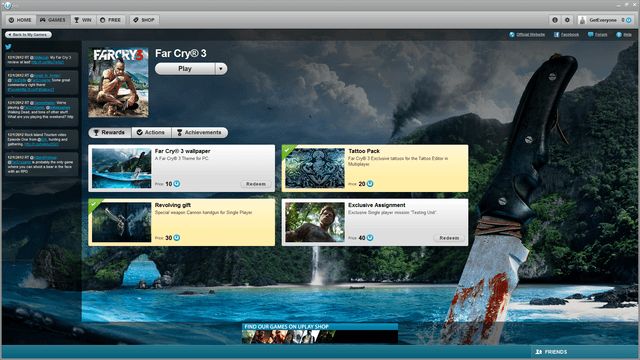Open the Find Our Games on Uplay Shop banner

click(320, 333)
